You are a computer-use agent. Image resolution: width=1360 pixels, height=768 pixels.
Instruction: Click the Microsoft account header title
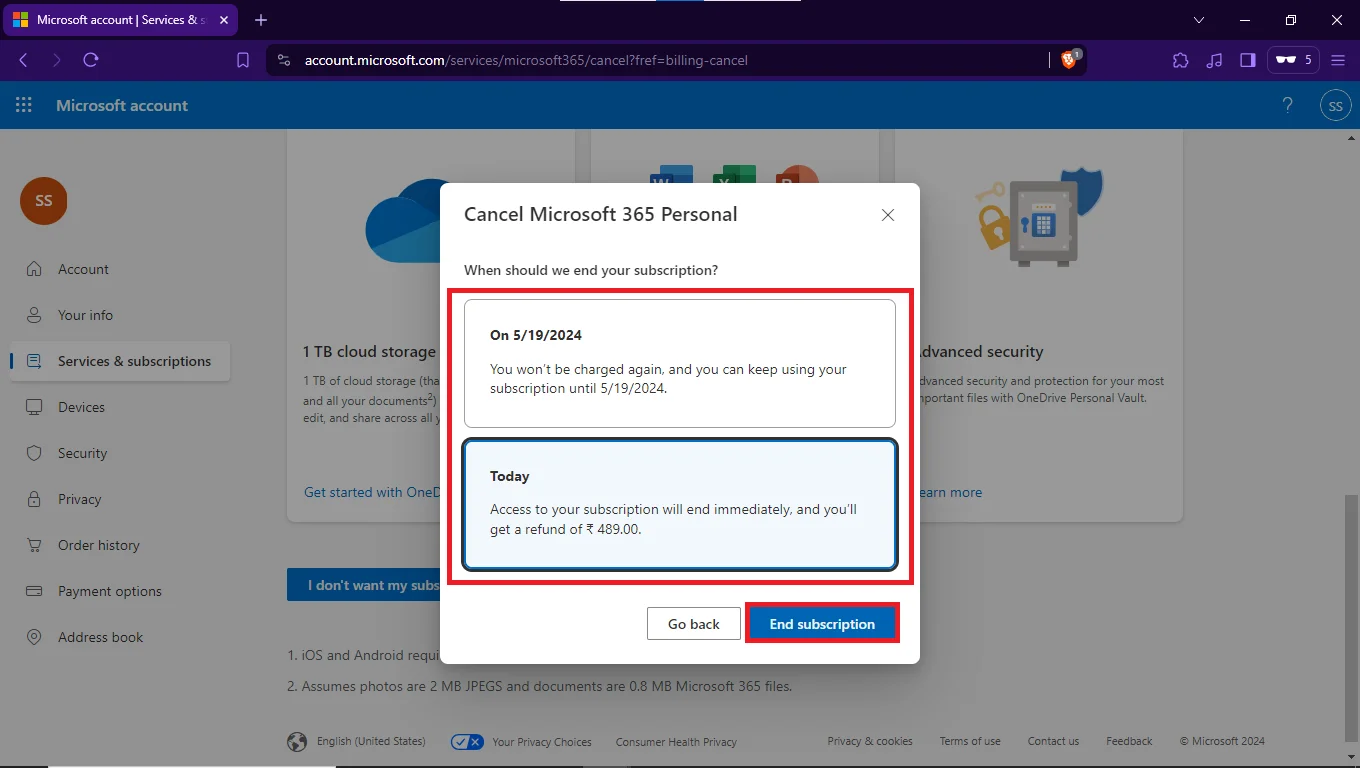pyautogui.click(x=122, y=105)
